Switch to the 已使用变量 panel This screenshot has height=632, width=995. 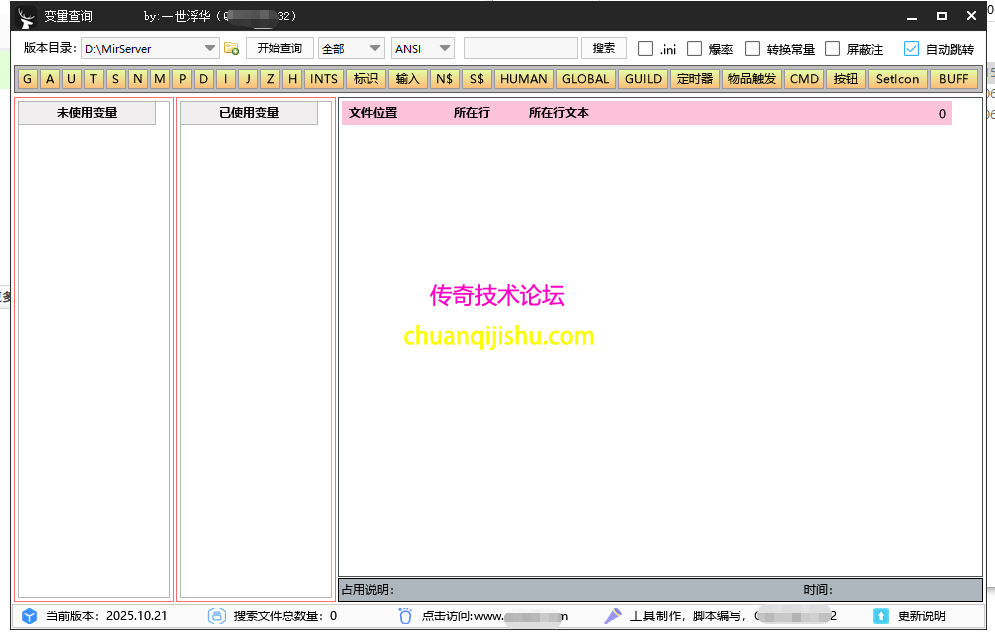click(248, 113)
